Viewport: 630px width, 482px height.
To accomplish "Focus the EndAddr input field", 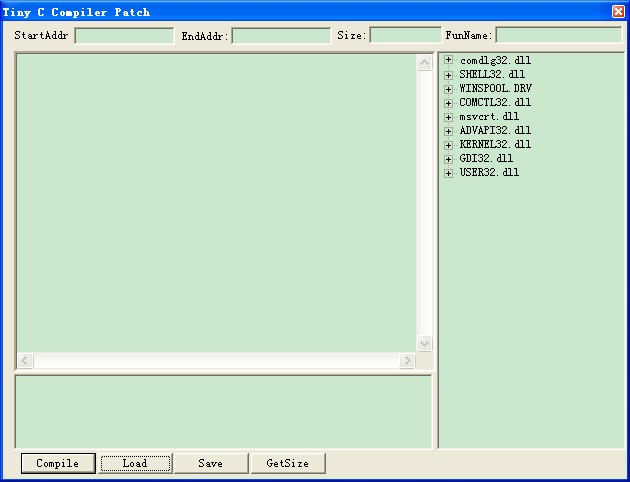I will pos(281,36).
